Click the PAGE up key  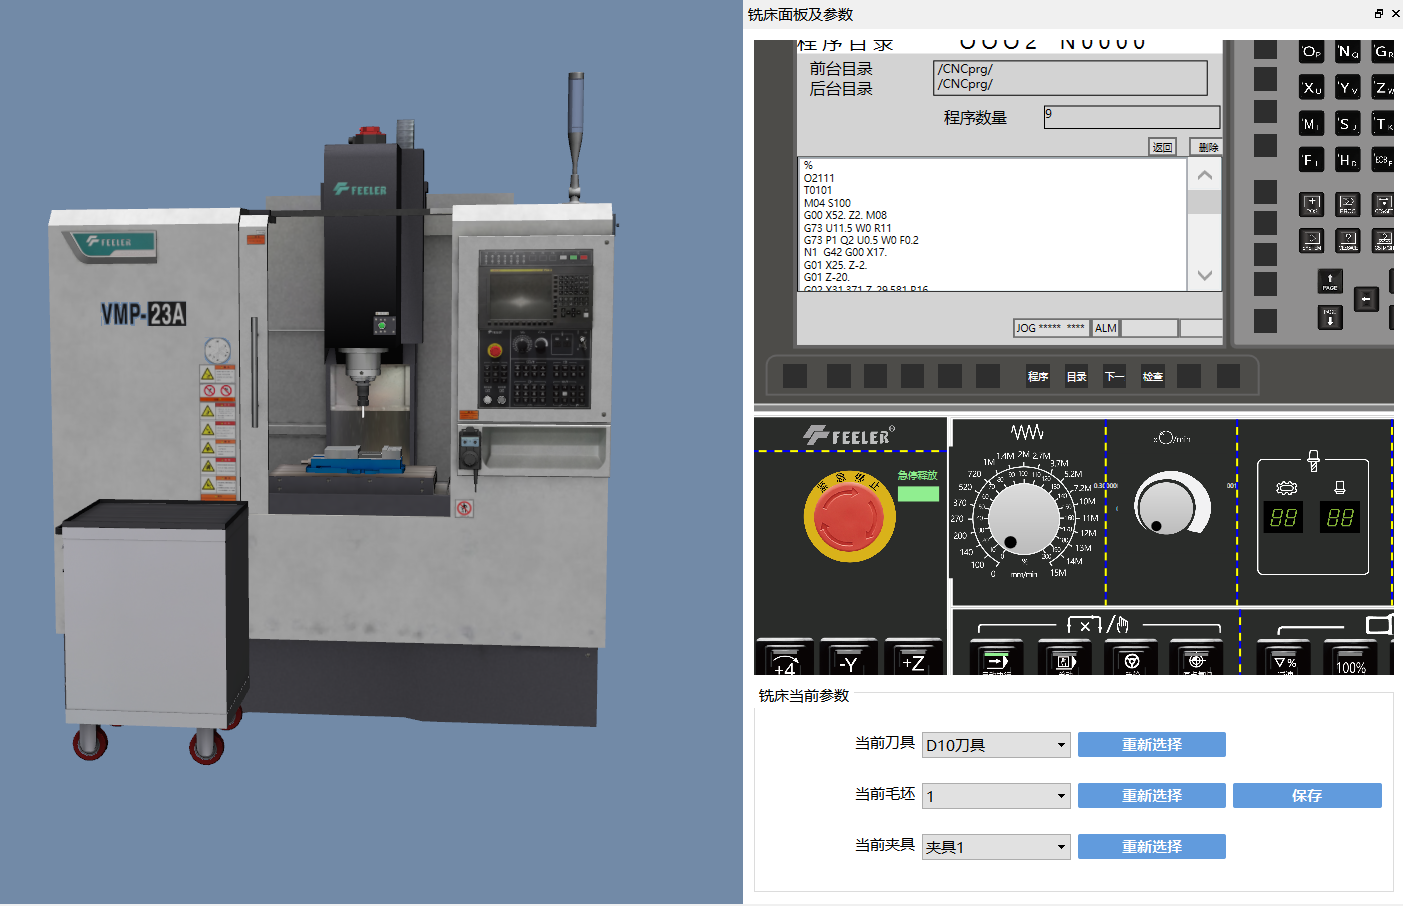tap(1330, 281)
